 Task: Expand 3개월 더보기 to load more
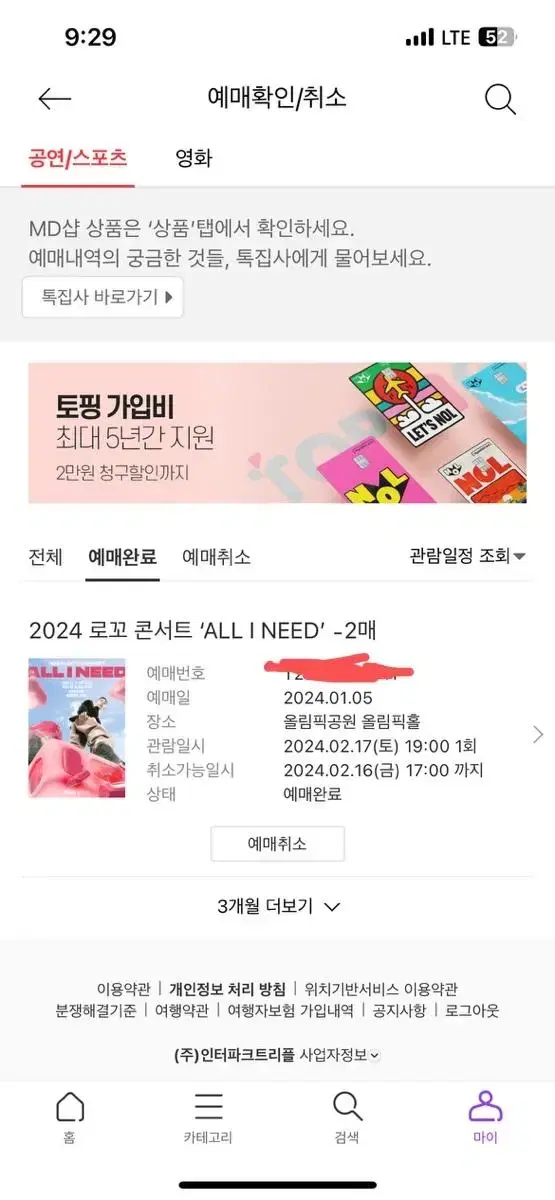click(278, 906)
